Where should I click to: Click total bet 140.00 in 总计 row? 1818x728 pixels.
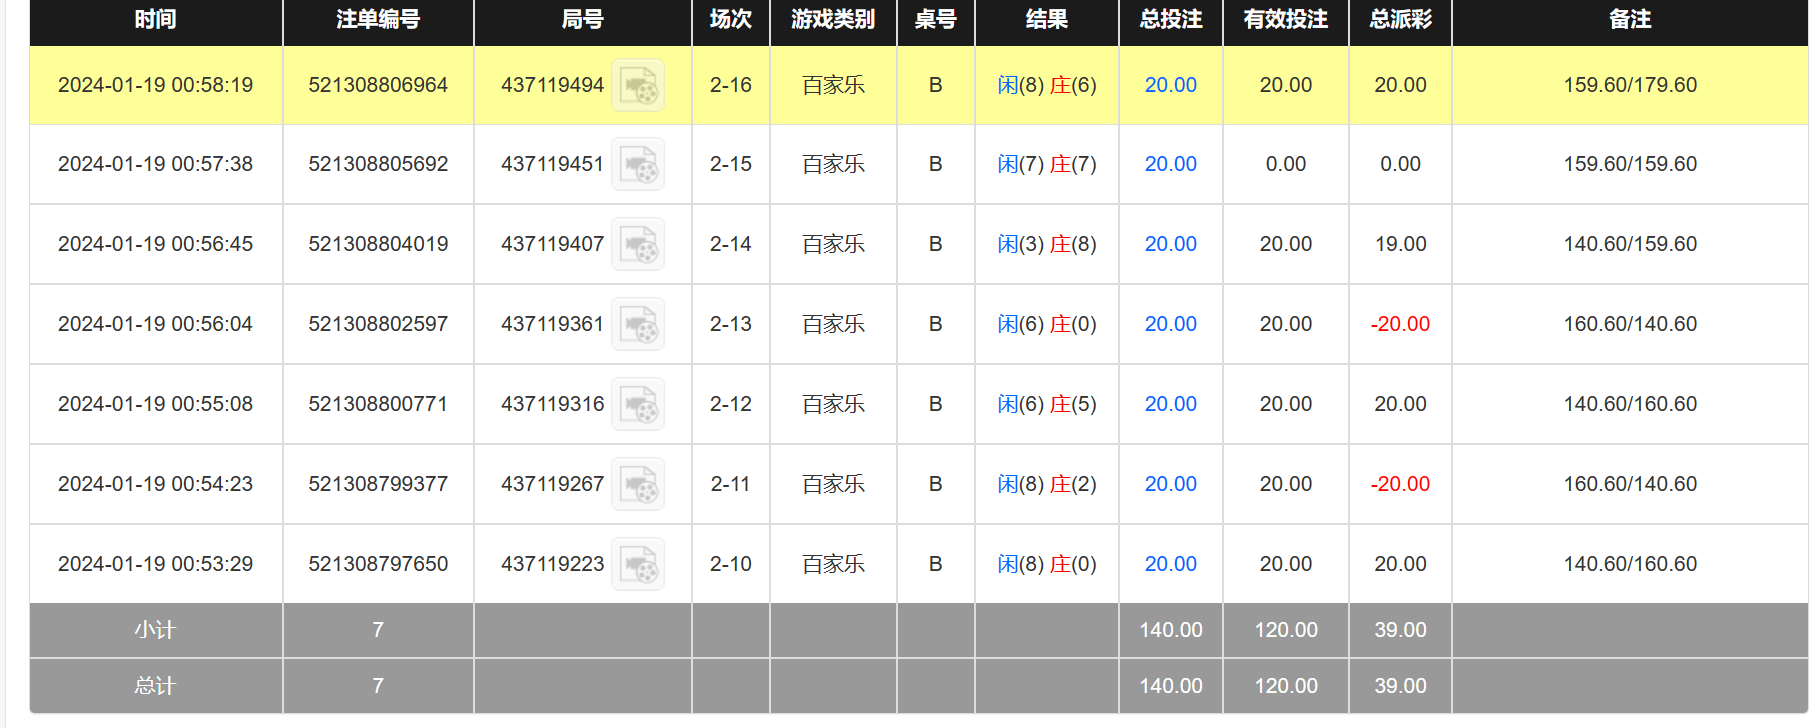(1171, 686)
